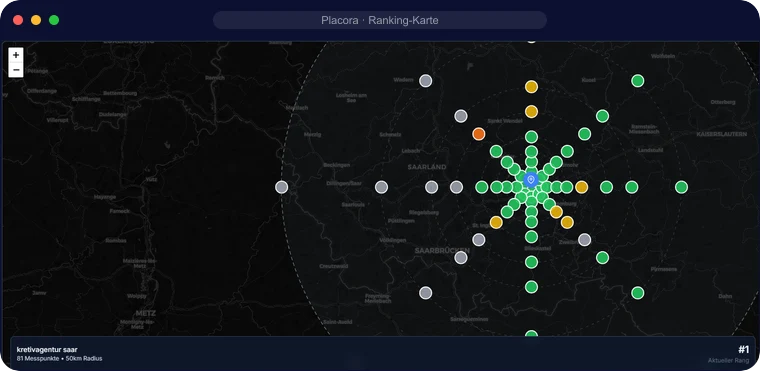Select the green marker left of Dahn
The width and height of the screenshot is (760, 371).
638,293
